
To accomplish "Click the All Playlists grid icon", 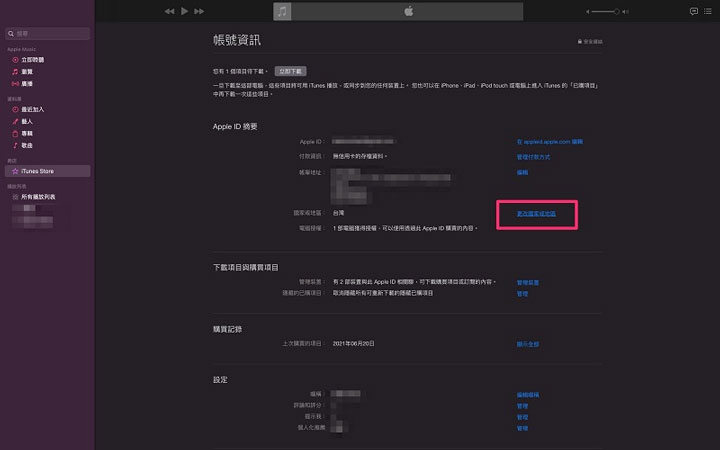I will (15, 197).
